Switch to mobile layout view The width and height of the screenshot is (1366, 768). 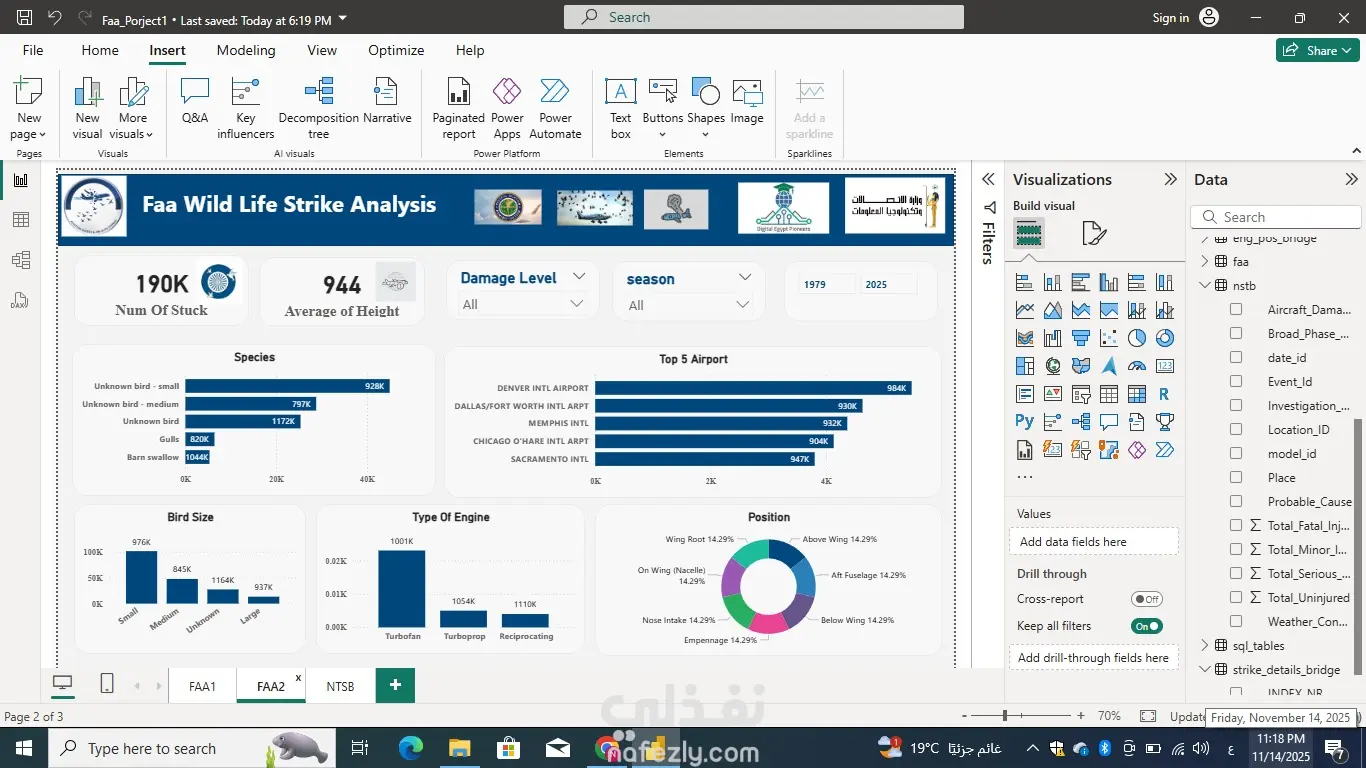(x=107, y=684)
